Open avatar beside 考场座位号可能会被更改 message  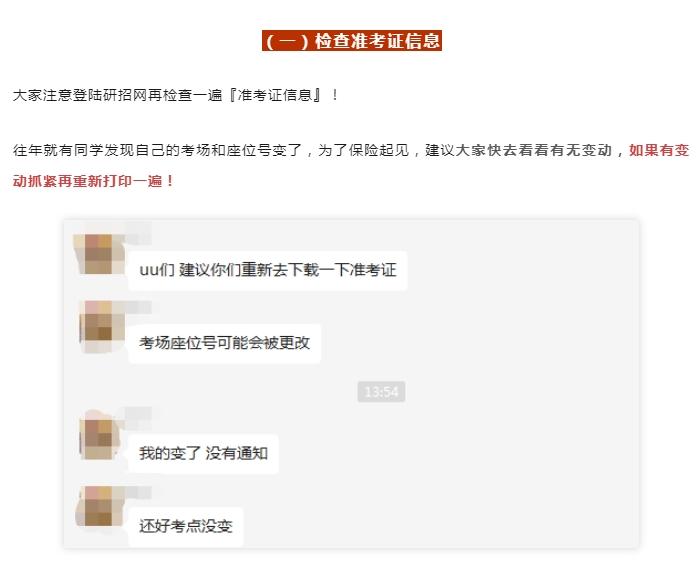coord(102,327)
